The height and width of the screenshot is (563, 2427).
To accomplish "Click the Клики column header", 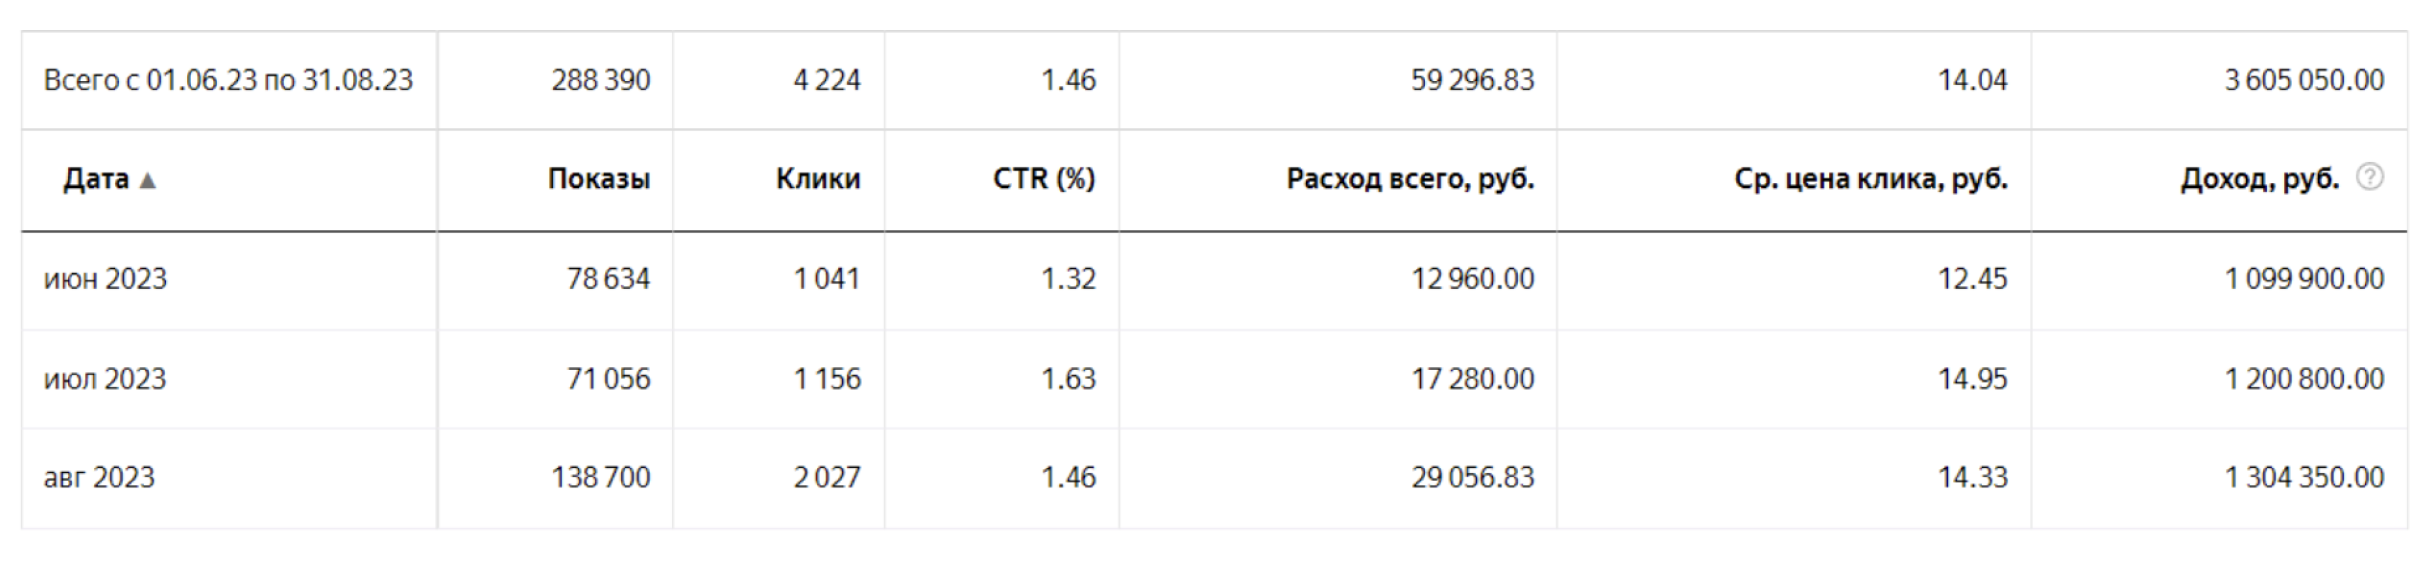I will tap(817, 179).
